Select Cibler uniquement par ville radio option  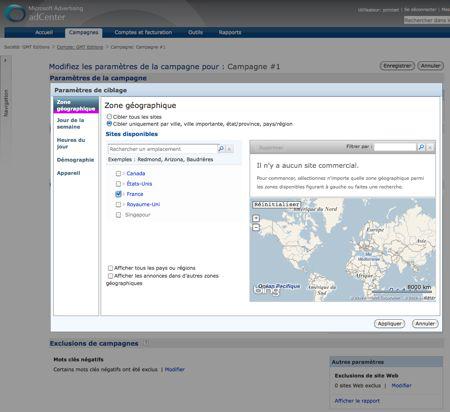pyautogui.click(x=109, y=124)
